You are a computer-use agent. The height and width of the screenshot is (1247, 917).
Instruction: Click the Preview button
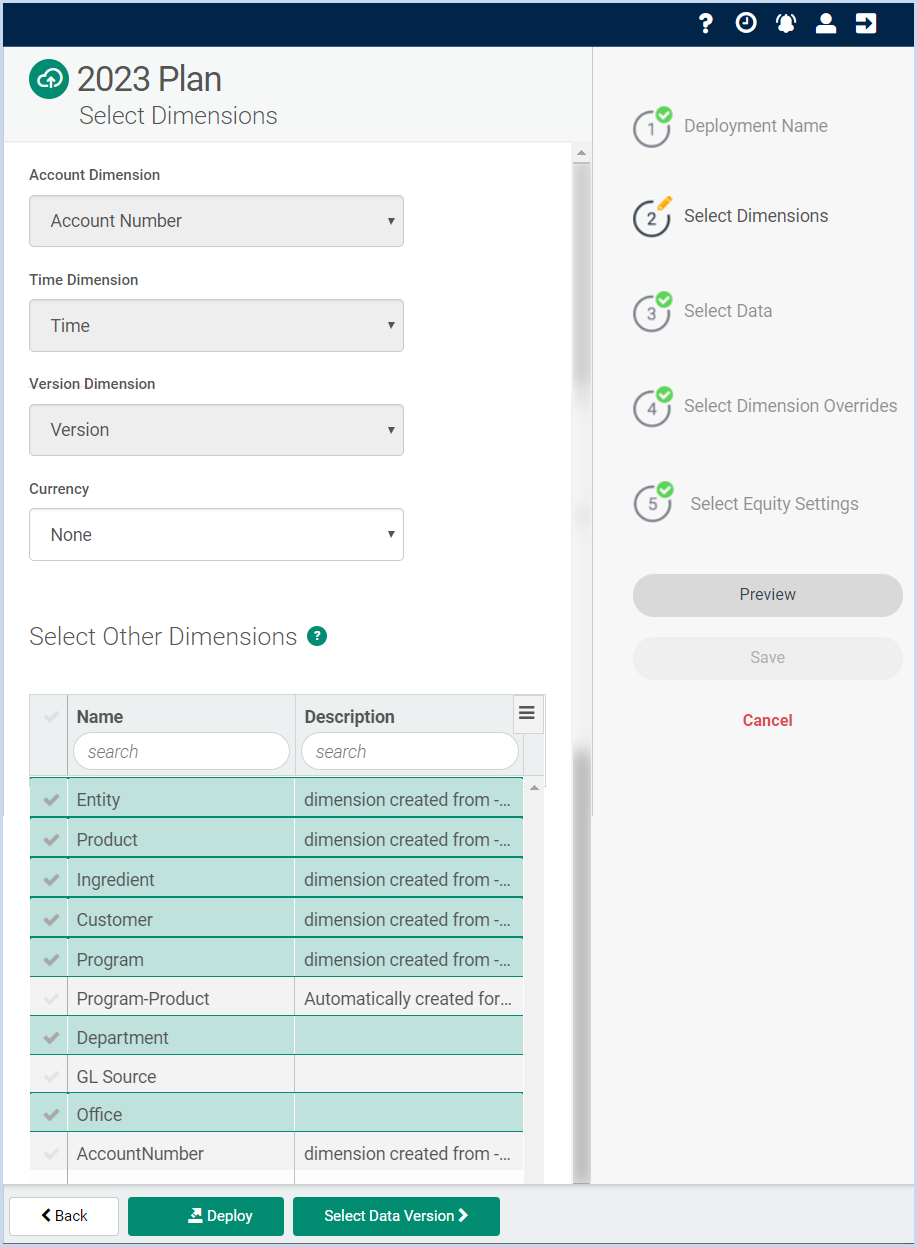[x=768, y=595]
